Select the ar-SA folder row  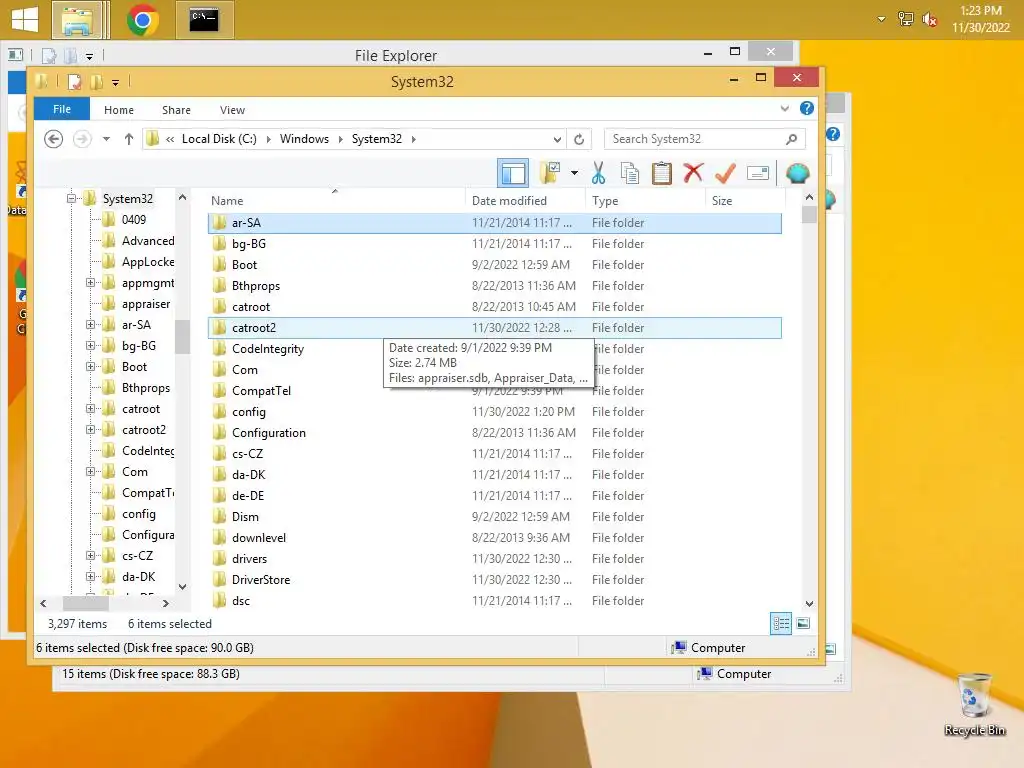point(494,223)
